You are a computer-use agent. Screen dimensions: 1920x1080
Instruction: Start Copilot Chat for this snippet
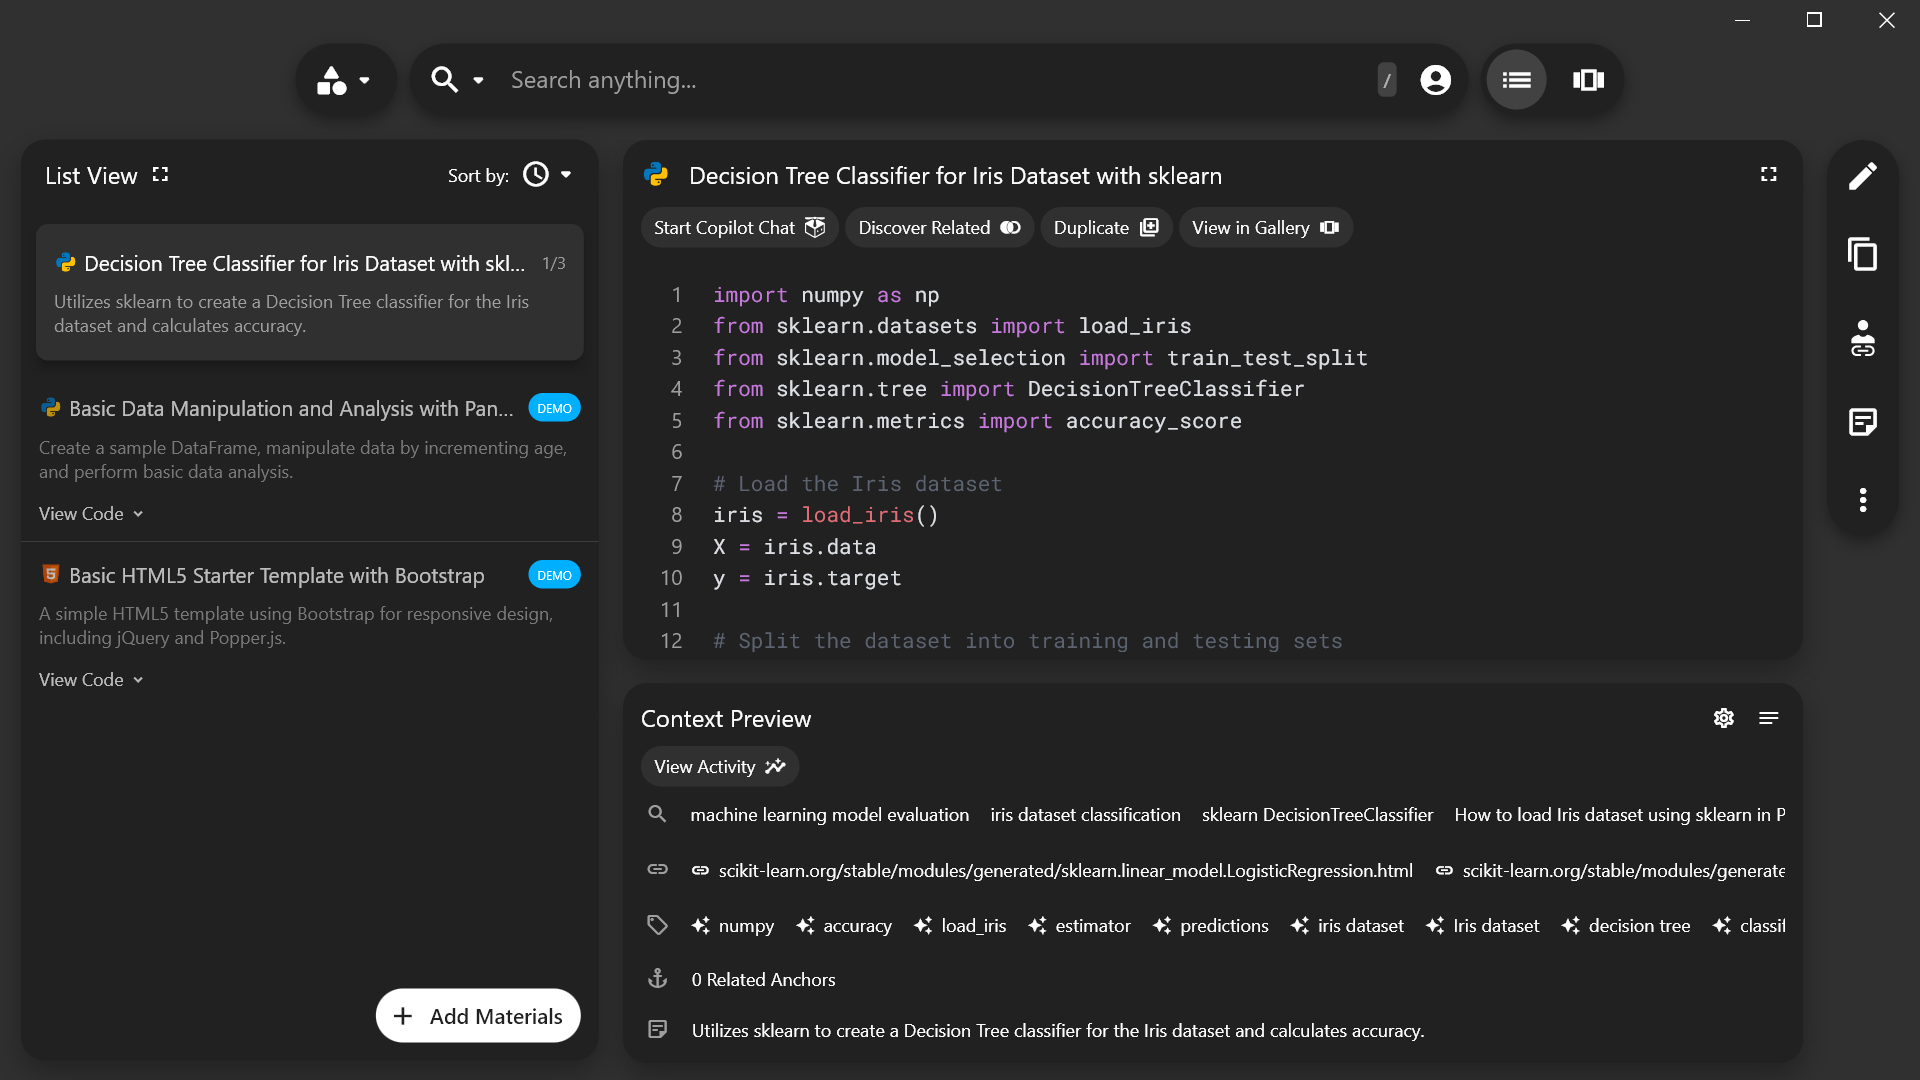[739, 228]
